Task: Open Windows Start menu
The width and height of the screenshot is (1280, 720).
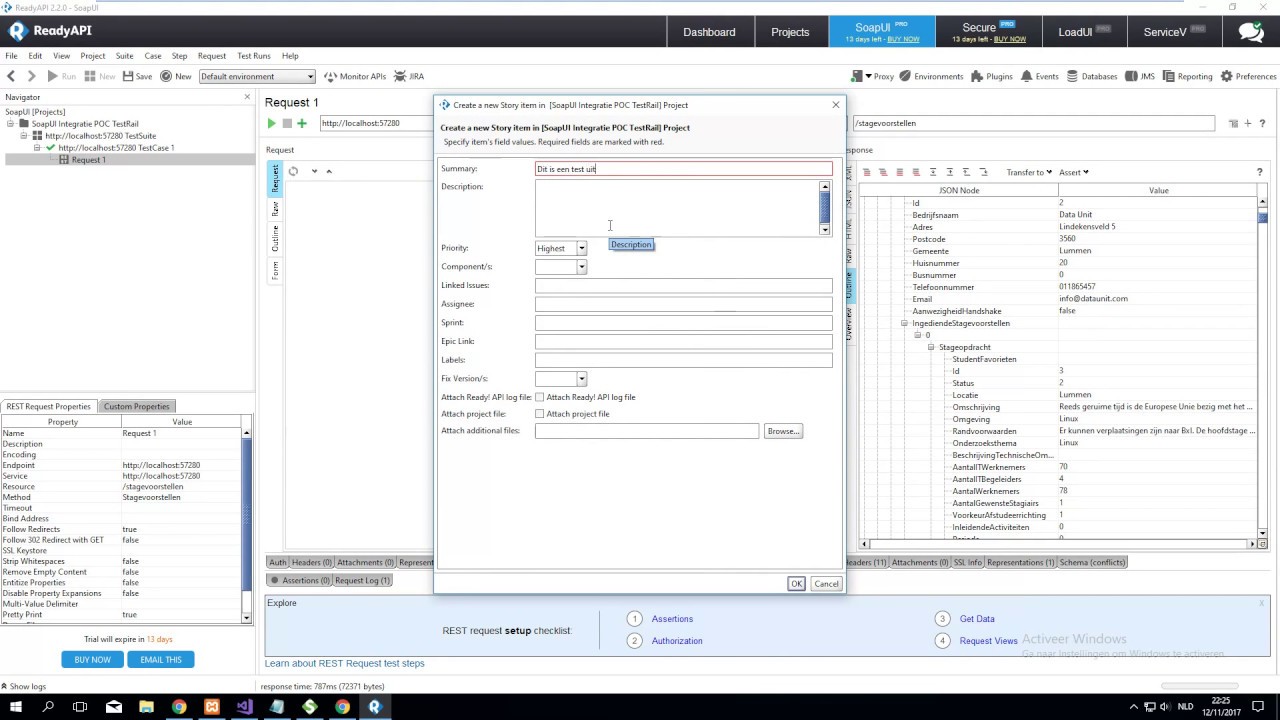Action: click(16, 707)
